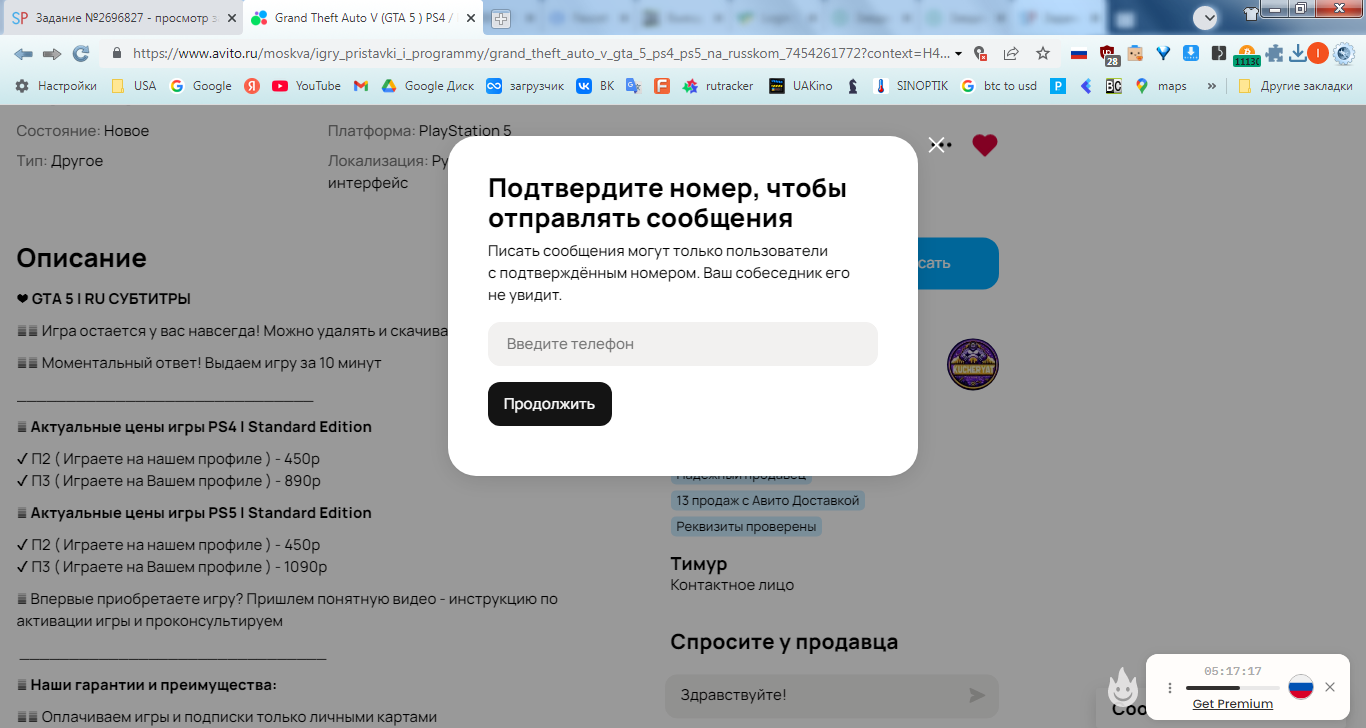This screenshot has height=728, width=1366.
Task: Open a new browser tab
Action: tap(500, 18)
